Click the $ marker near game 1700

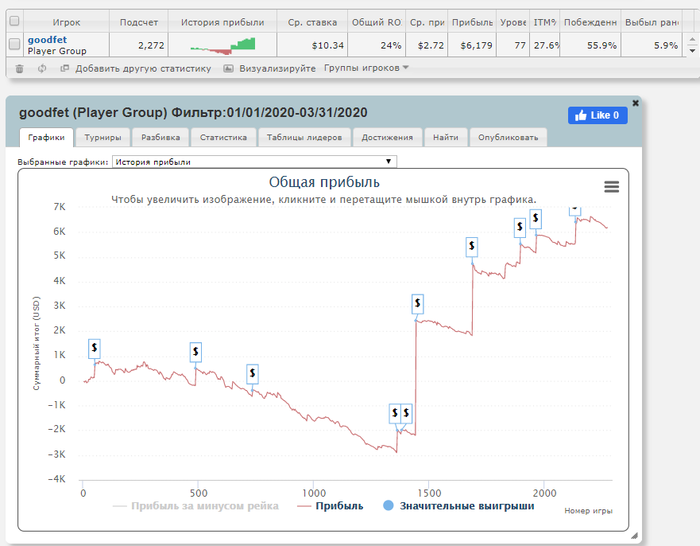pyautogui.click(x=471, y=247)
